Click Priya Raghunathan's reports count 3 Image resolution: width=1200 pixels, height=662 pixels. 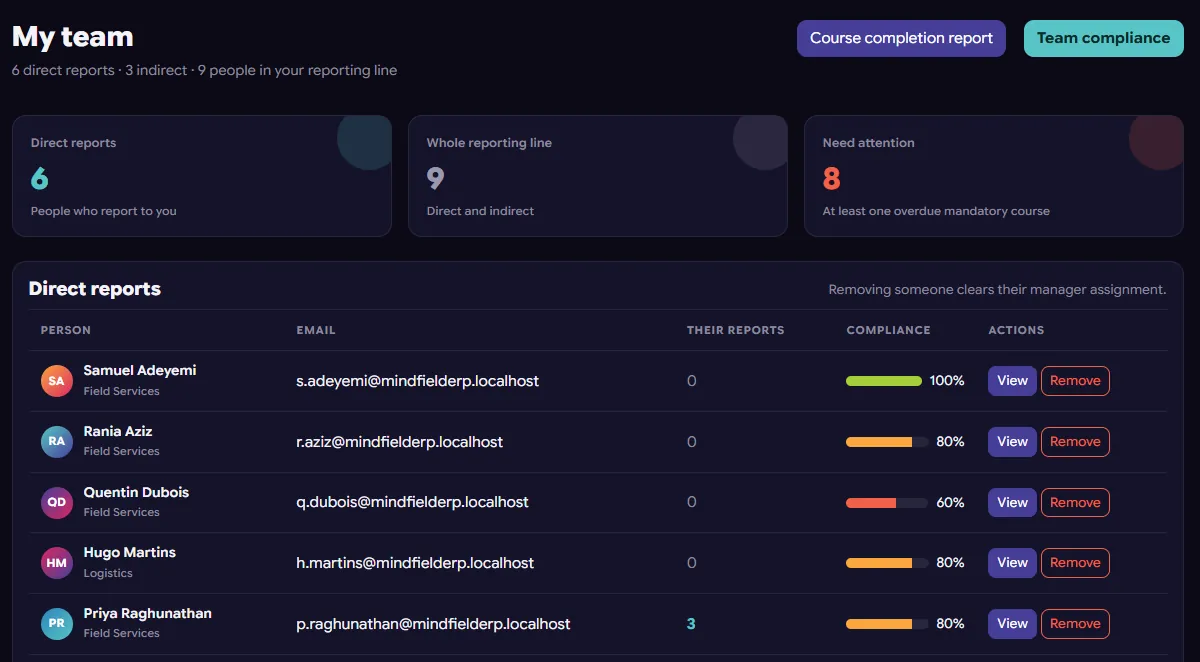pos(691,624)
